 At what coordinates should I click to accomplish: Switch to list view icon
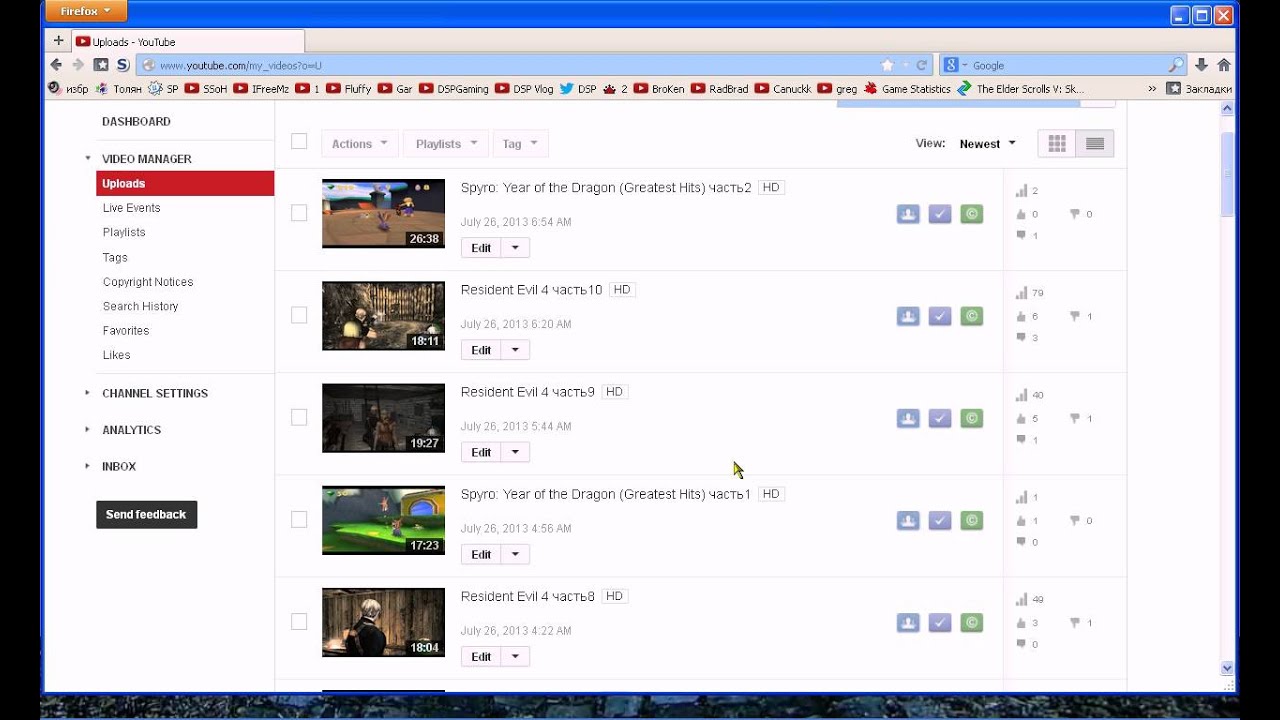[1095, 144]
